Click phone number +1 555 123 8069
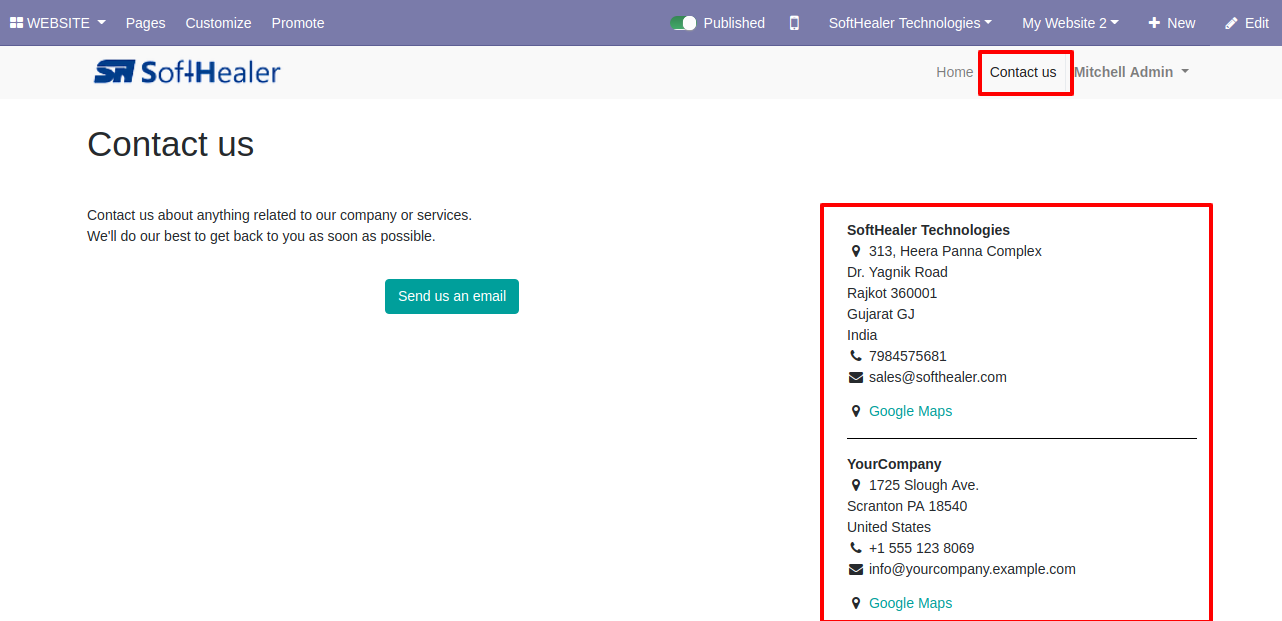The width and height of the screenshot is (1282, 621). tap(921, 548)
